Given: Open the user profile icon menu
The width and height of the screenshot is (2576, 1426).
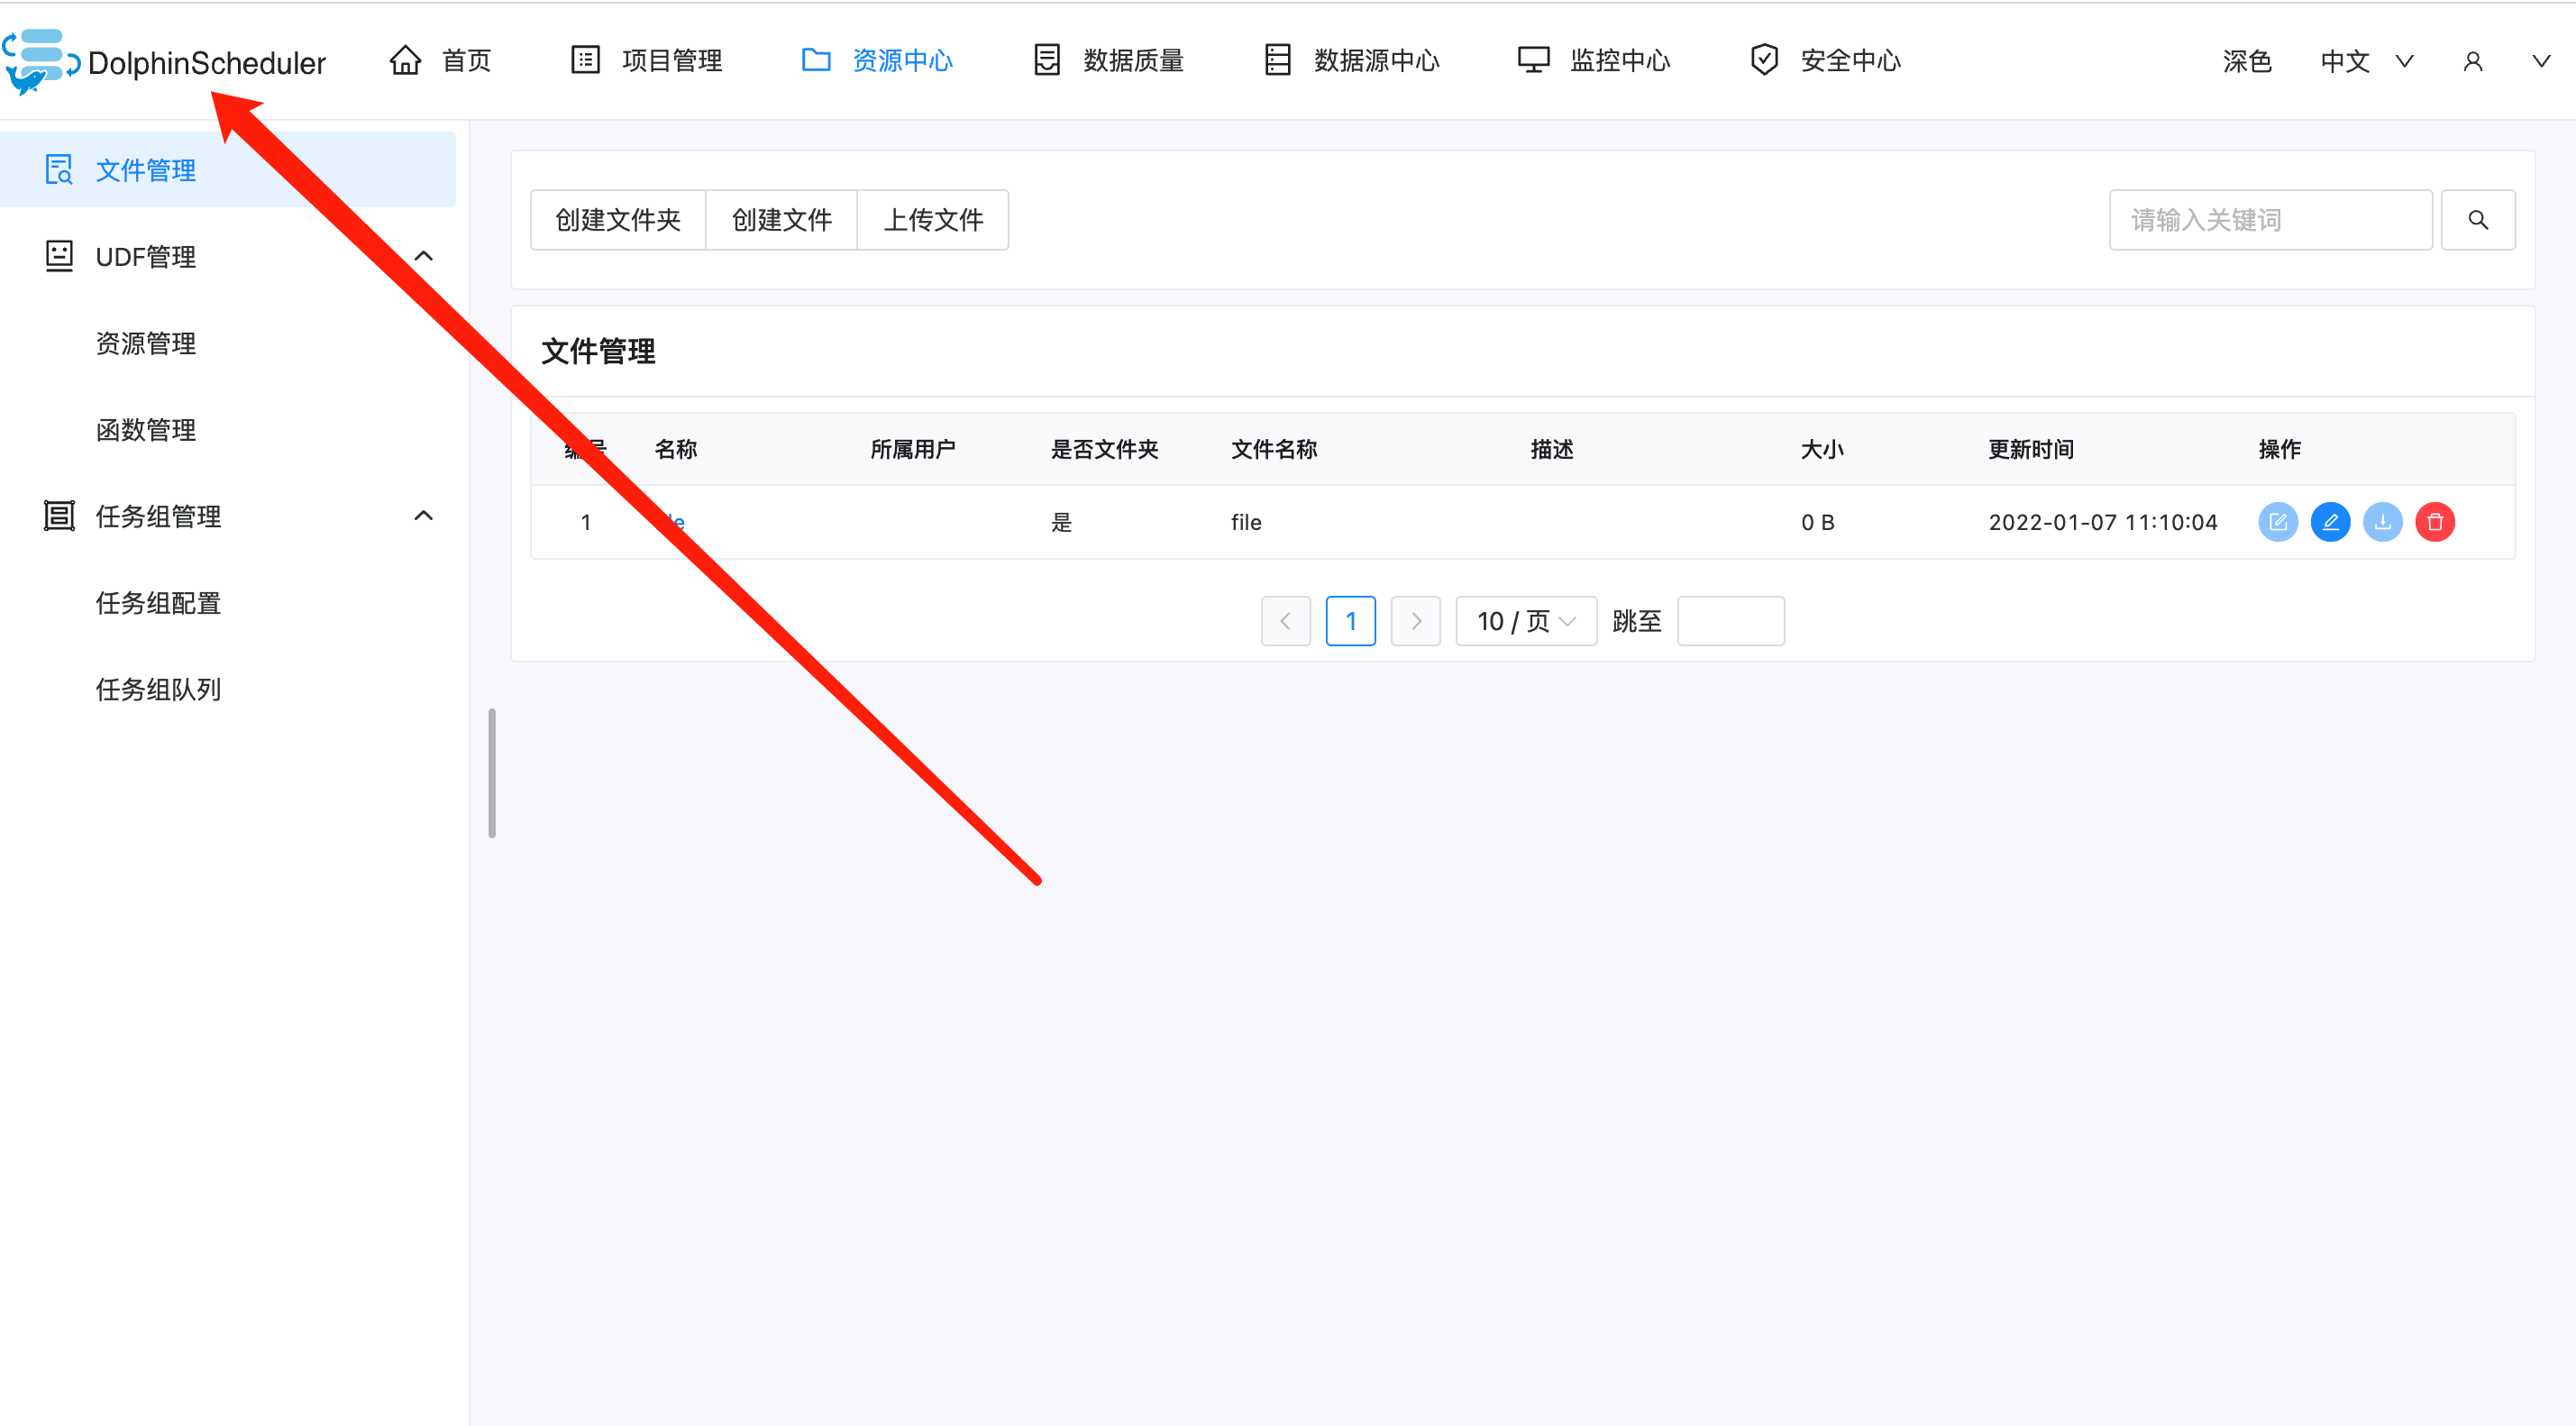Looking at the screenshot, I should click(x=2473, y=61).
